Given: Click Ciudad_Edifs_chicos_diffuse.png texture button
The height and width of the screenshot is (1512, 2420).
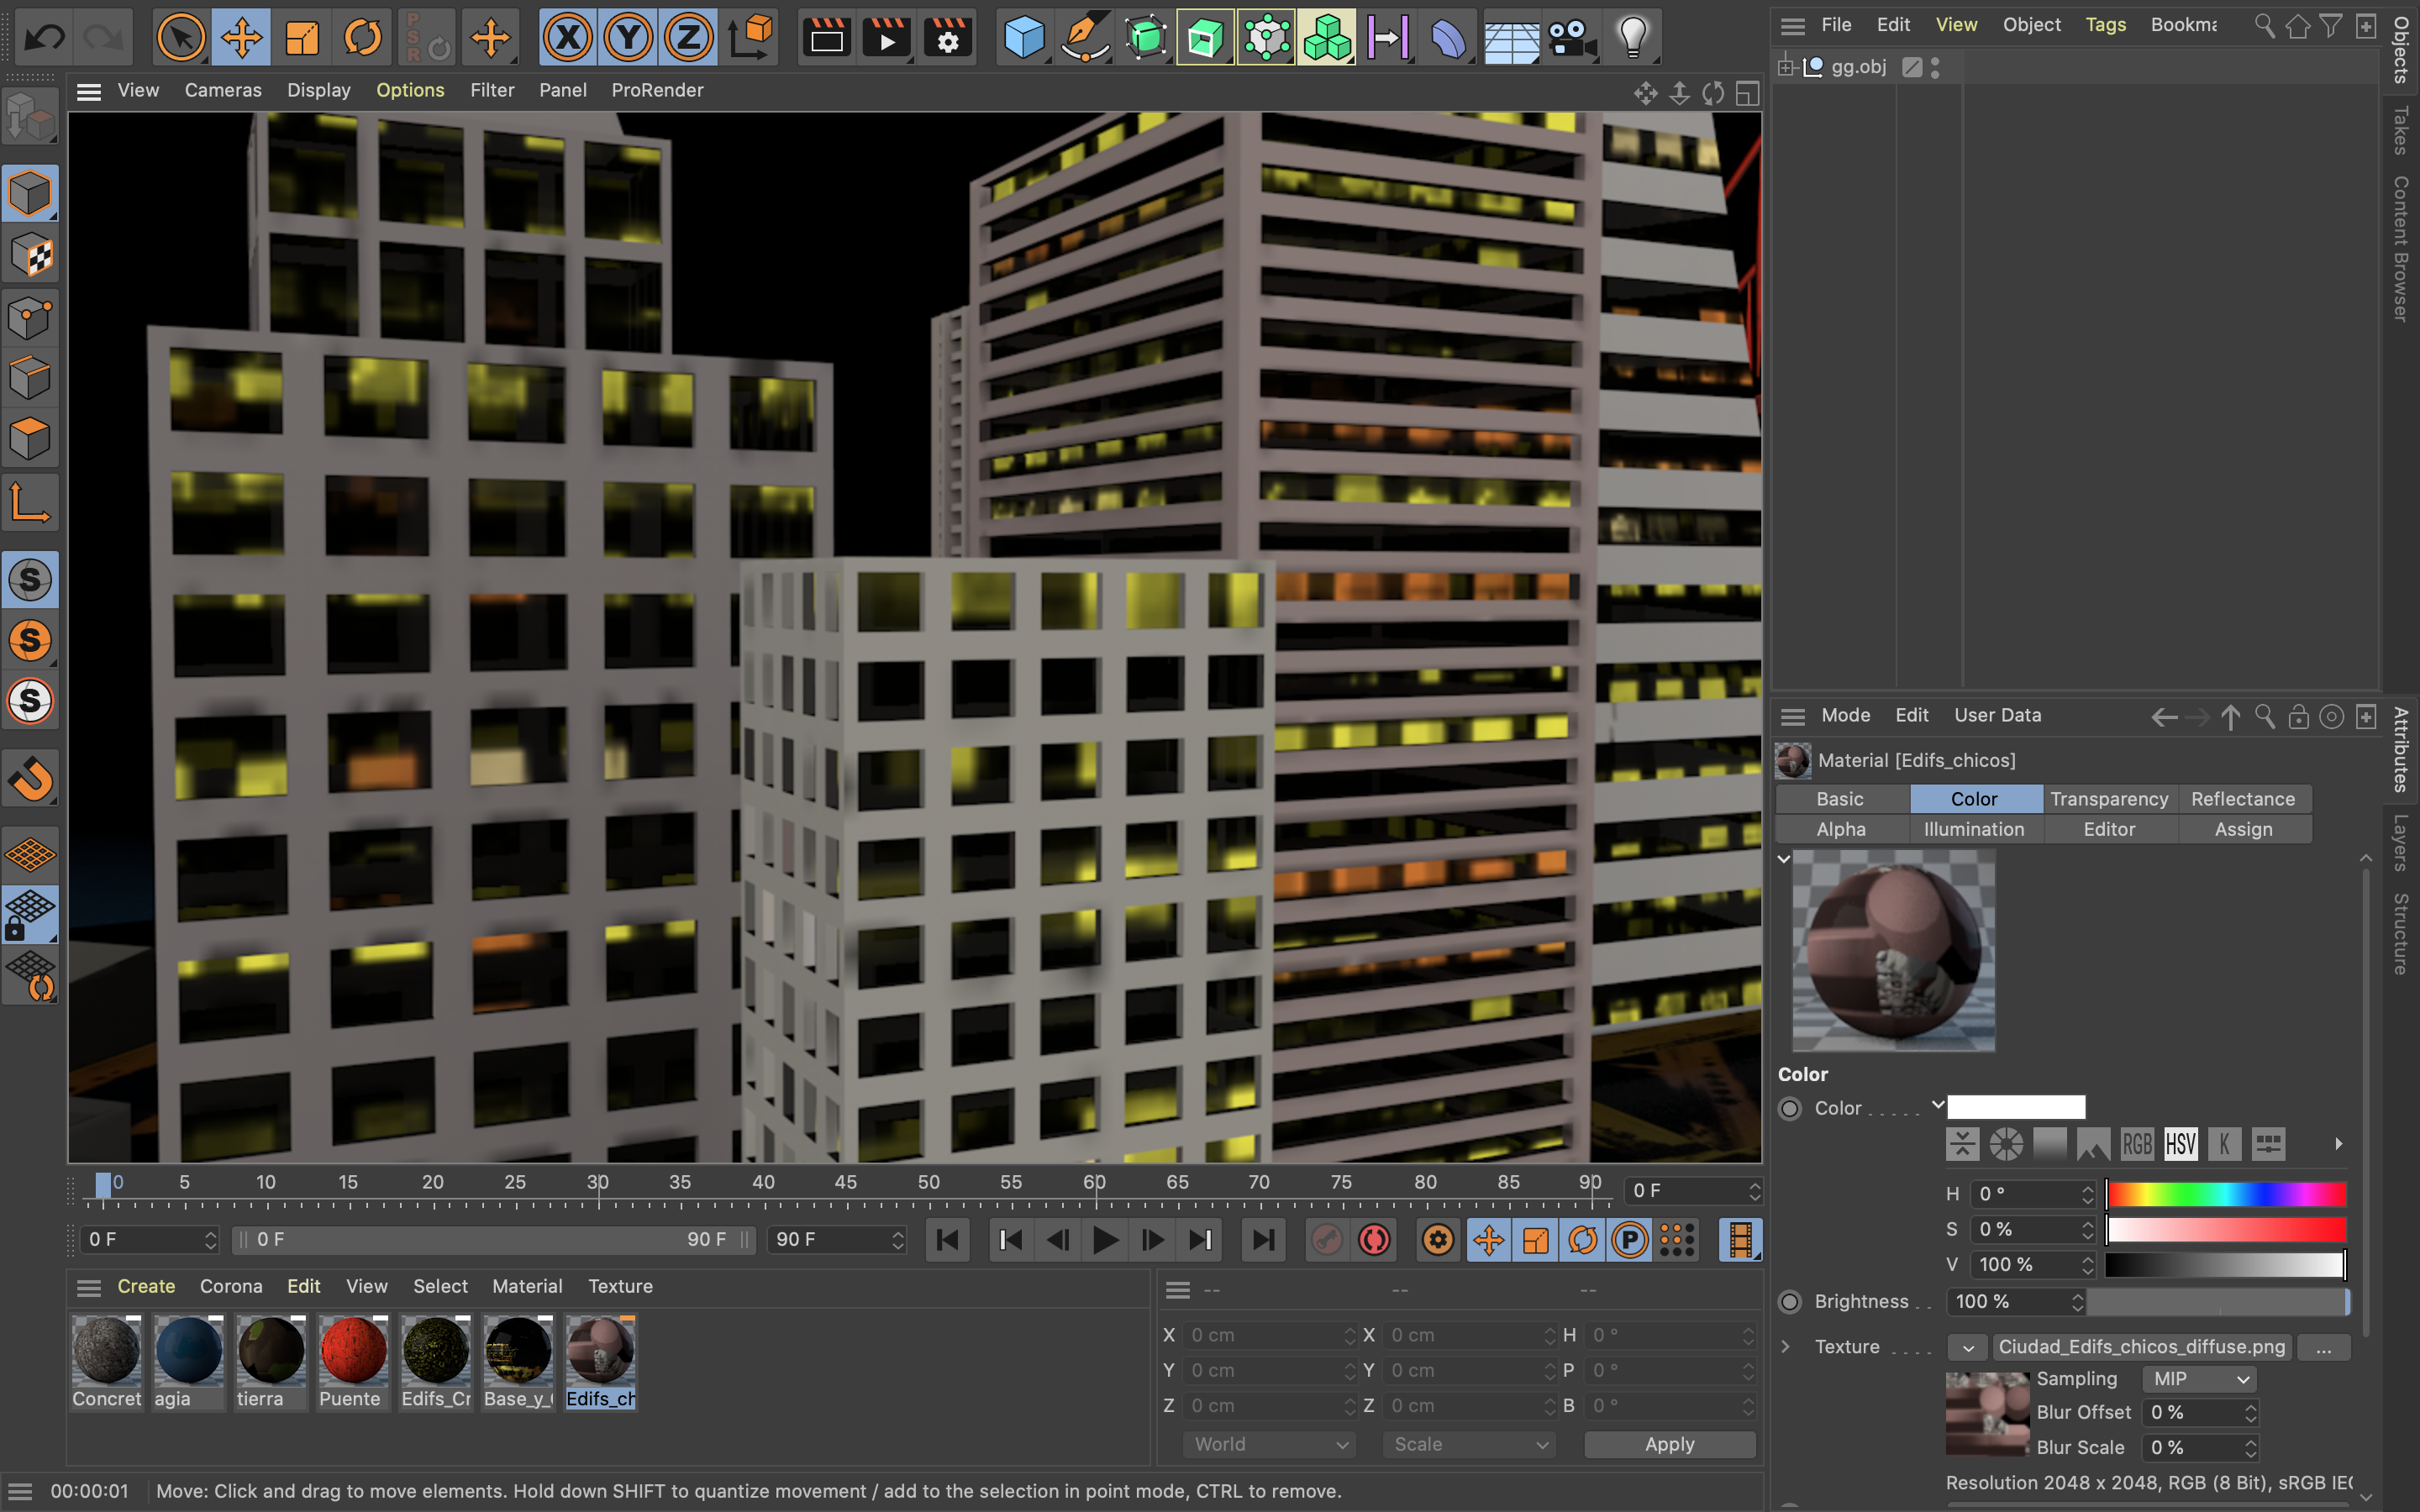Looking at the screenshot, I should (x=2141, y=1347).
